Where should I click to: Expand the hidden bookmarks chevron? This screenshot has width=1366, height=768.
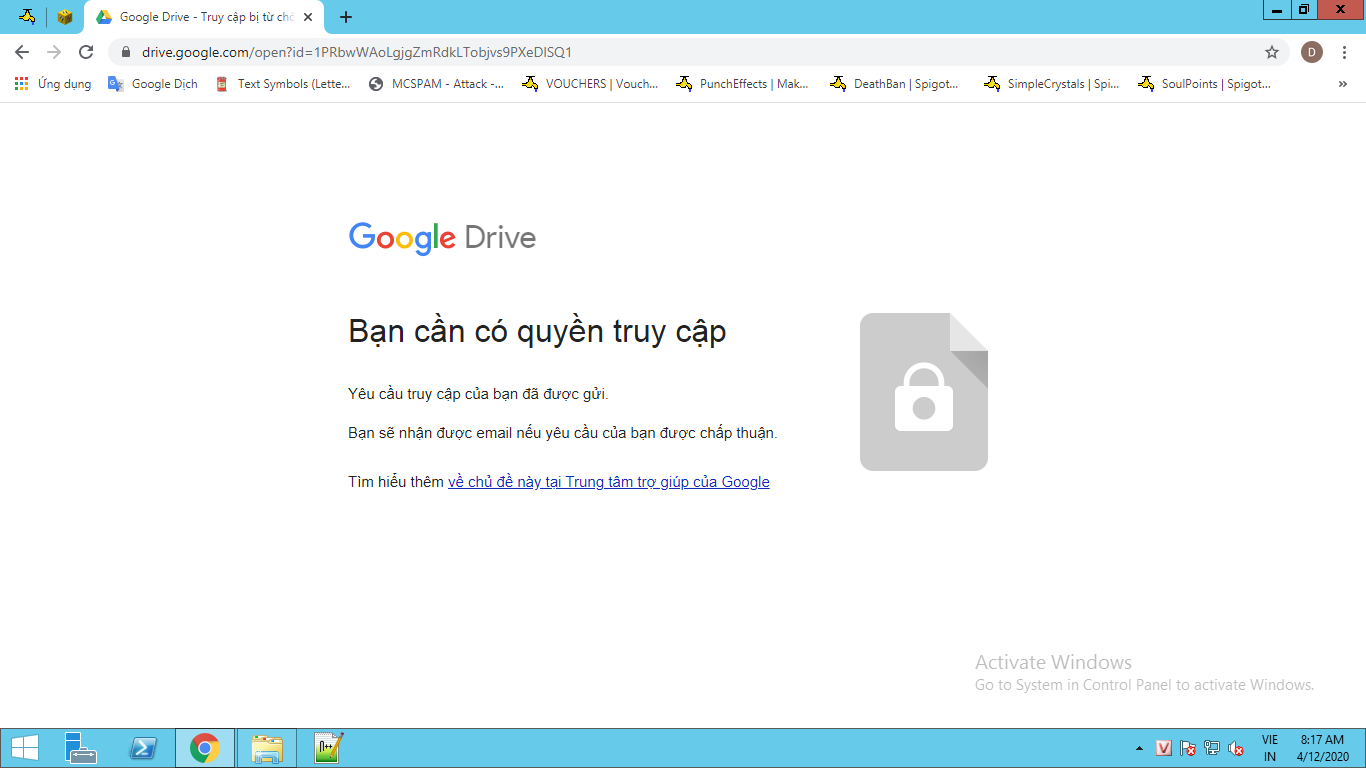[1342, 84]
